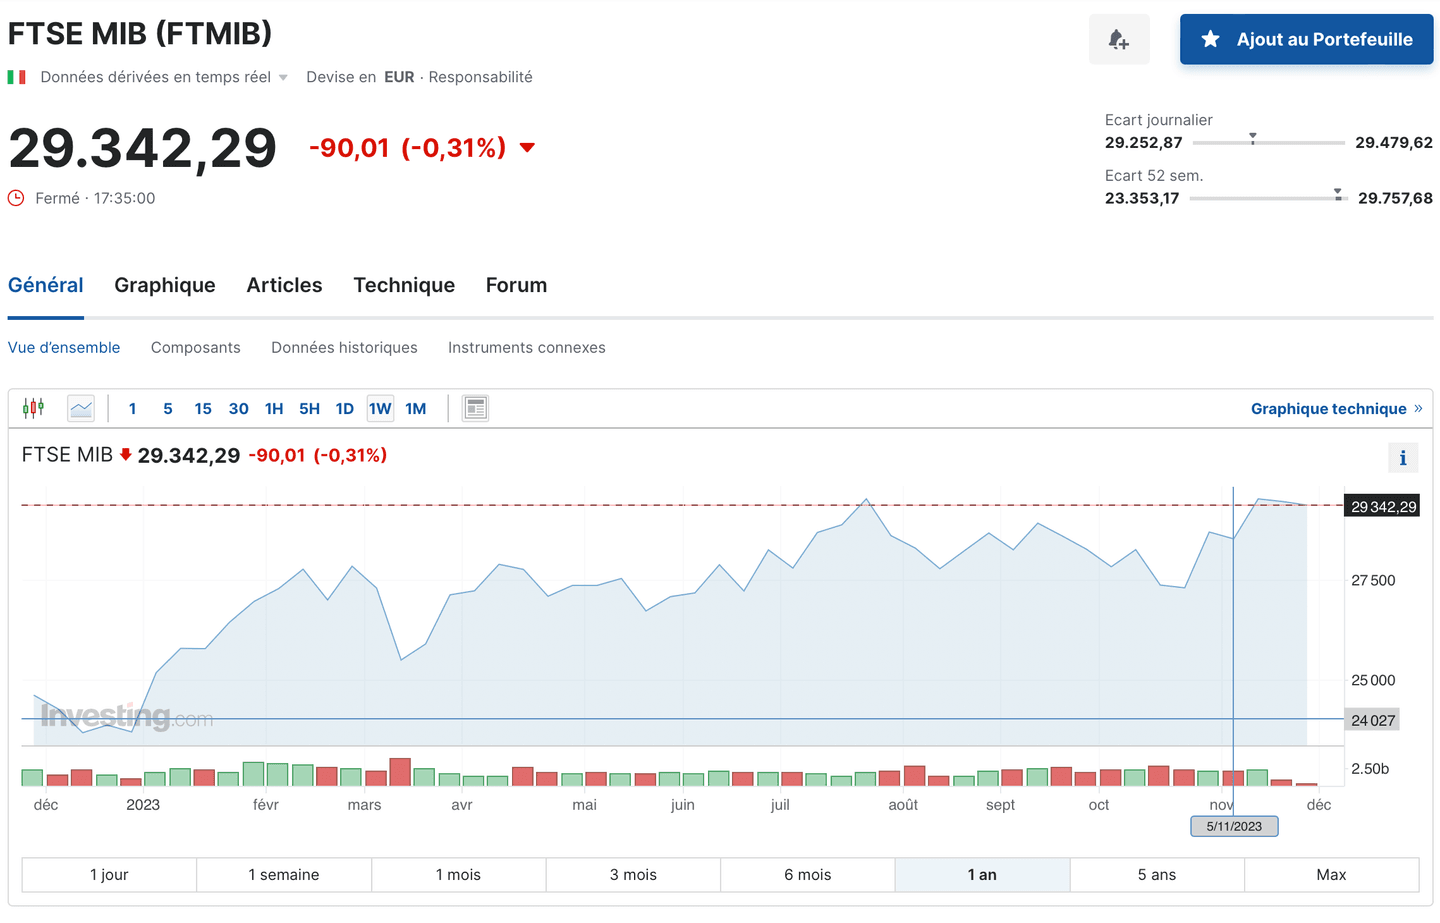
Task: Click the red clock icon next to Fermé
Action: tap(15, 197)
